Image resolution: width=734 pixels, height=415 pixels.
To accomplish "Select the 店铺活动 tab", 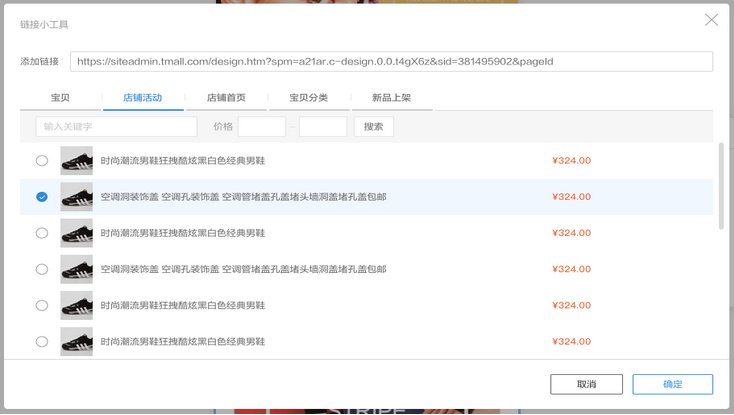I will 143,98.
